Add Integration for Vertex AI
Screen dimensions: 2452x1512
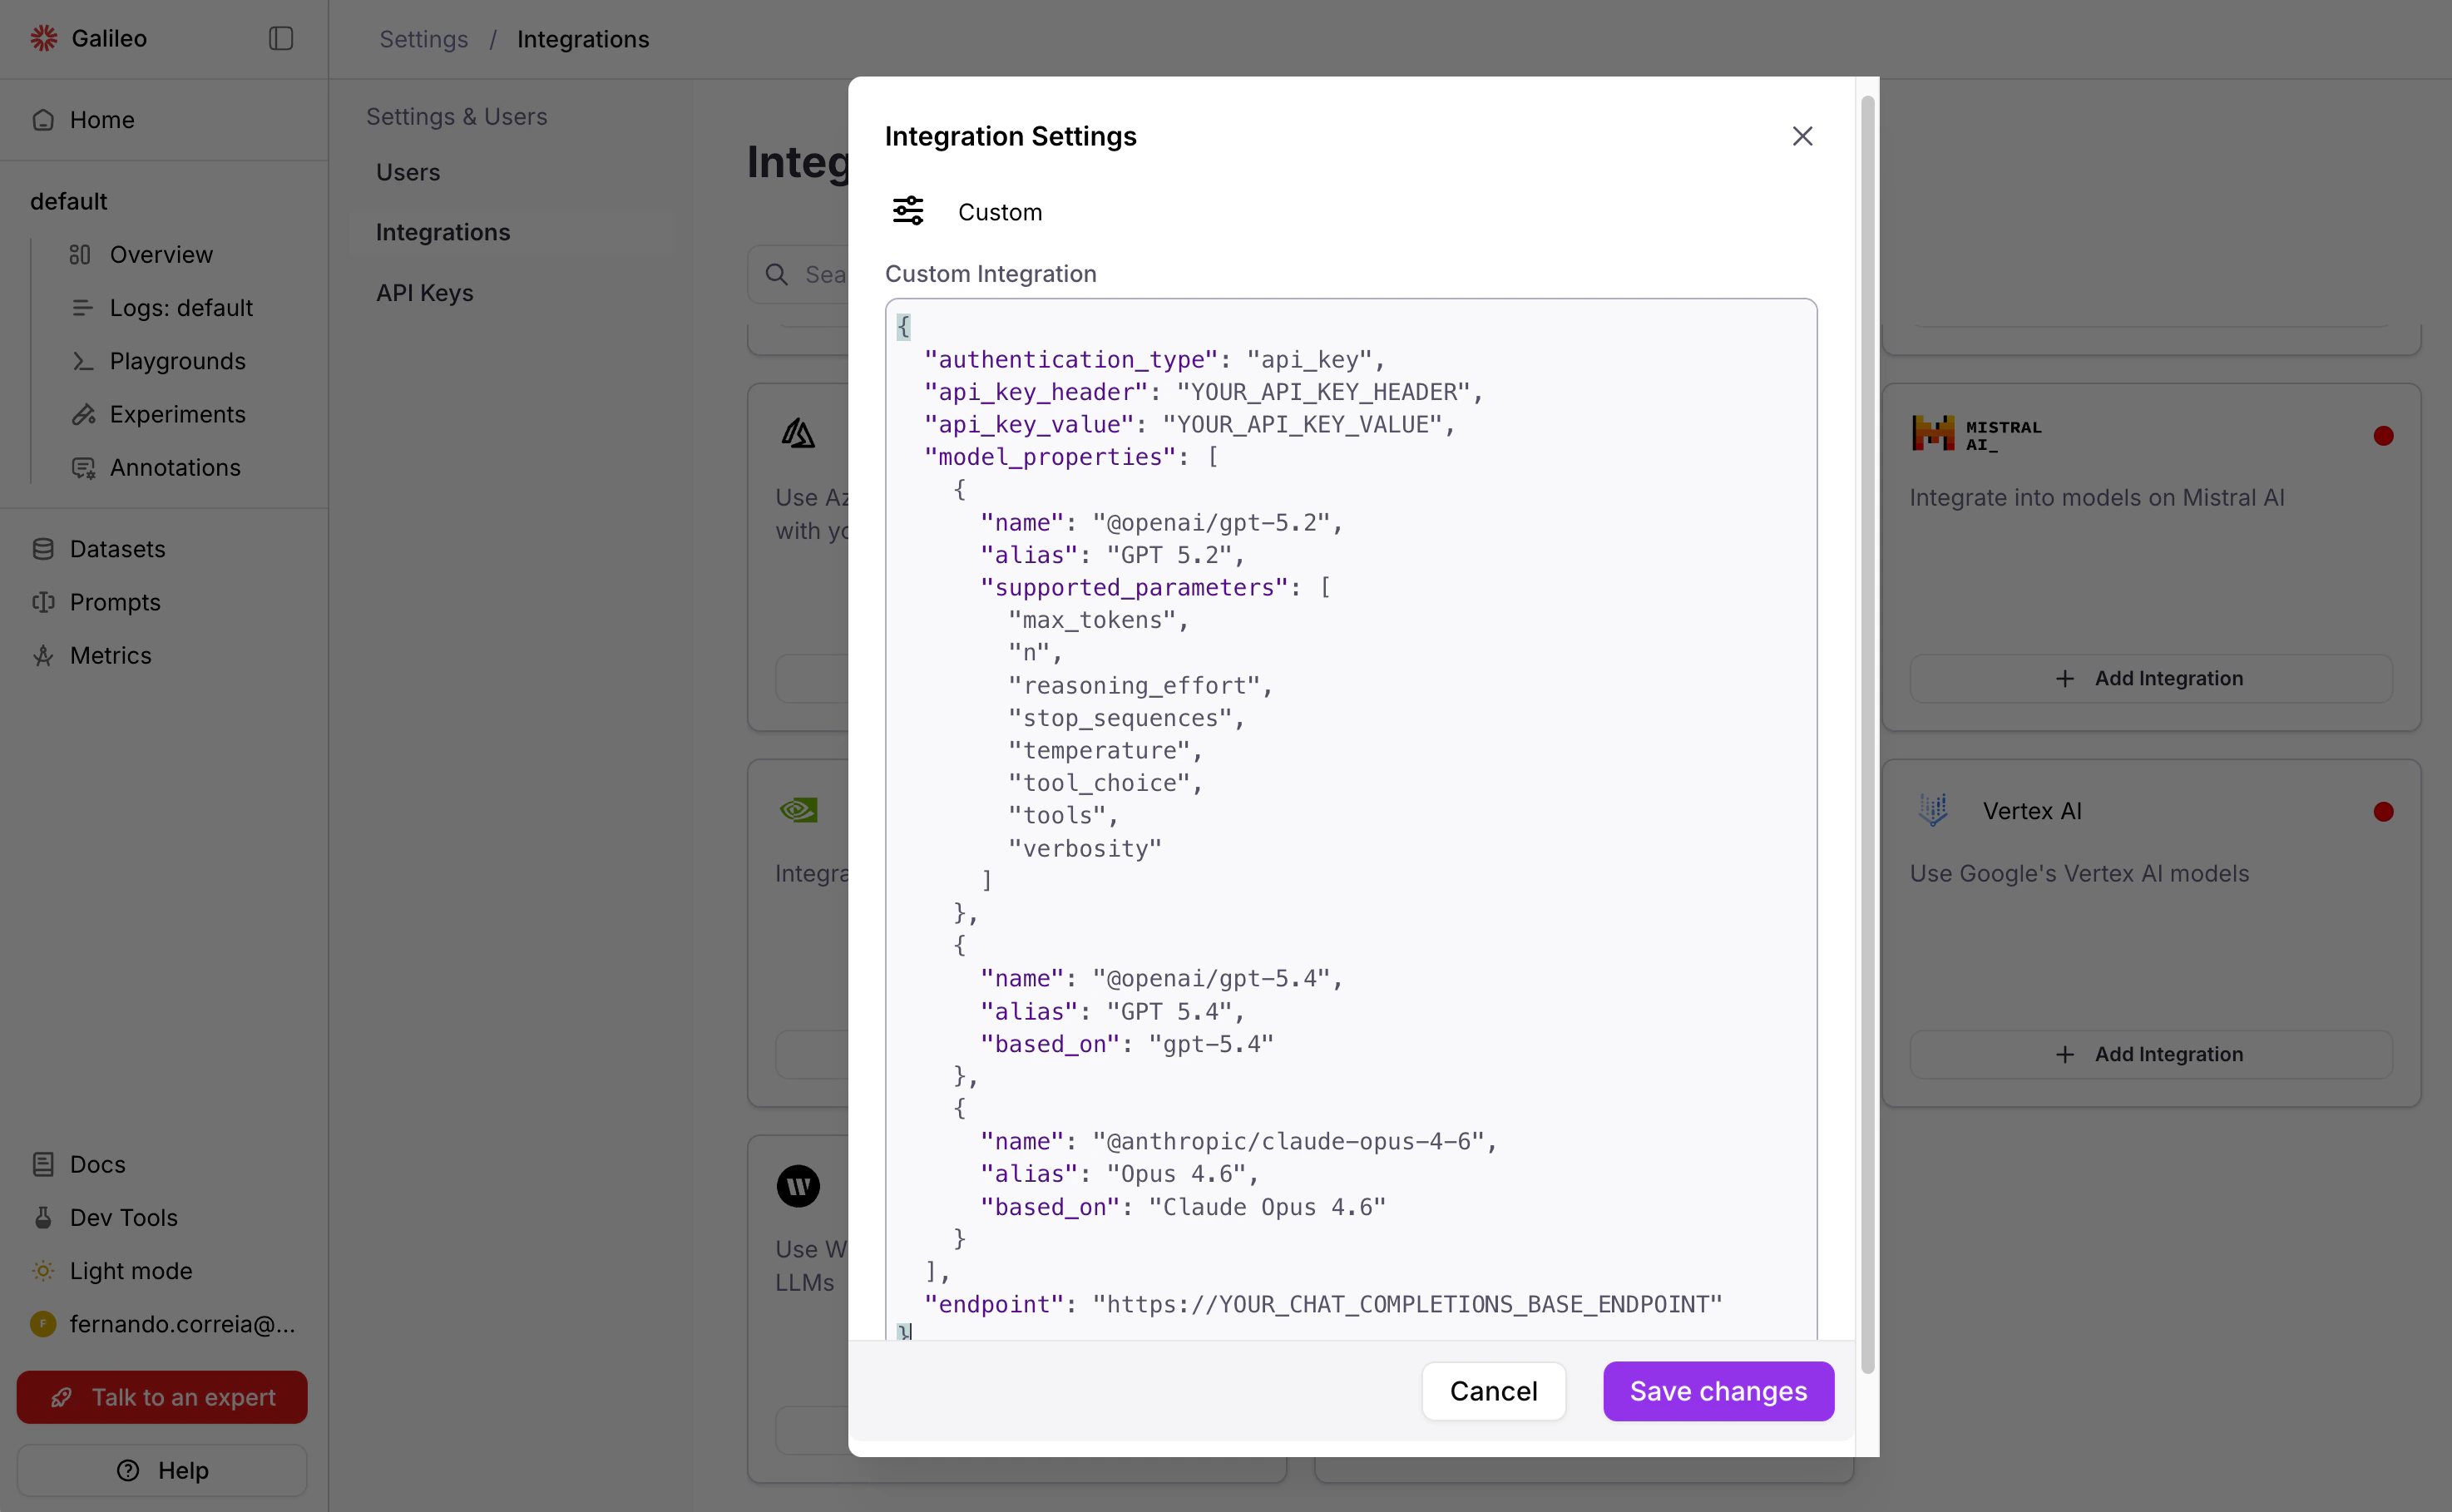coord(2150,1053)
